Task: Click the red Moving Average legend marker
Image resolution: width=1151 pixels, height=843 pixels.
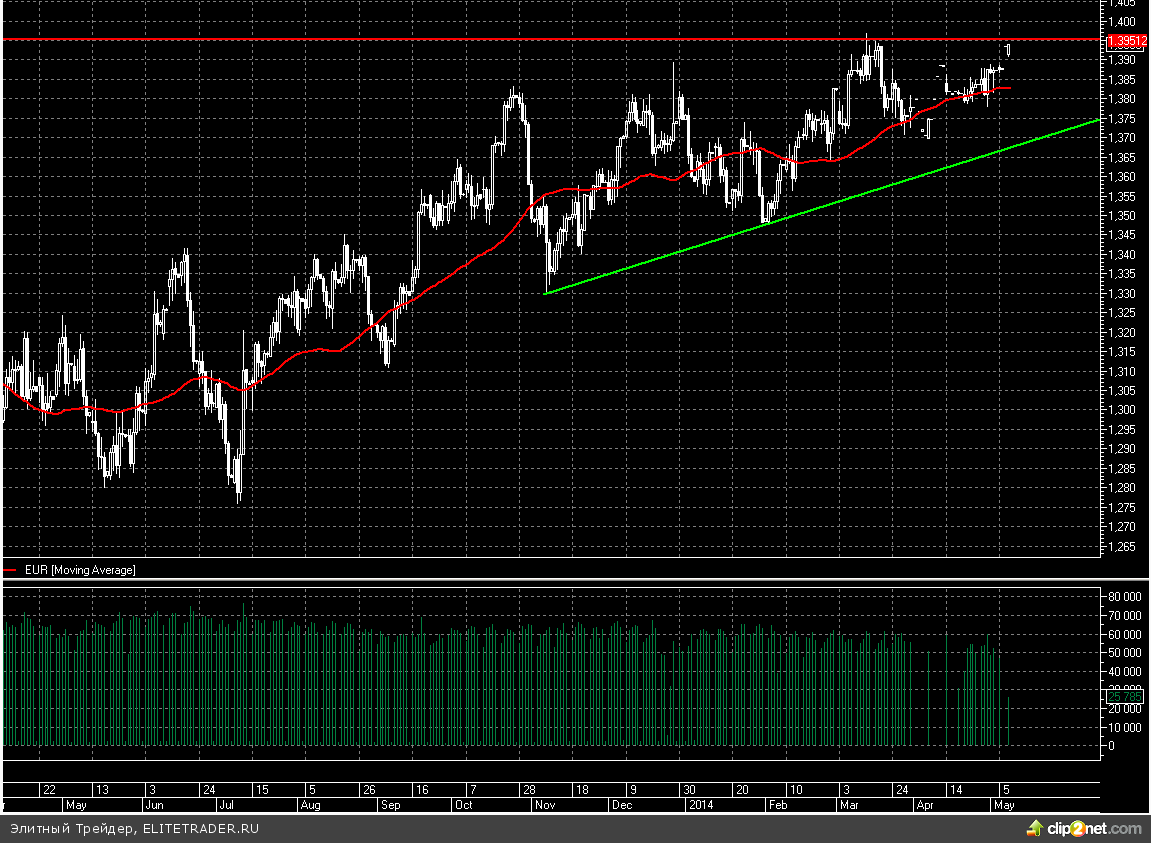Action: pos(10,570)
